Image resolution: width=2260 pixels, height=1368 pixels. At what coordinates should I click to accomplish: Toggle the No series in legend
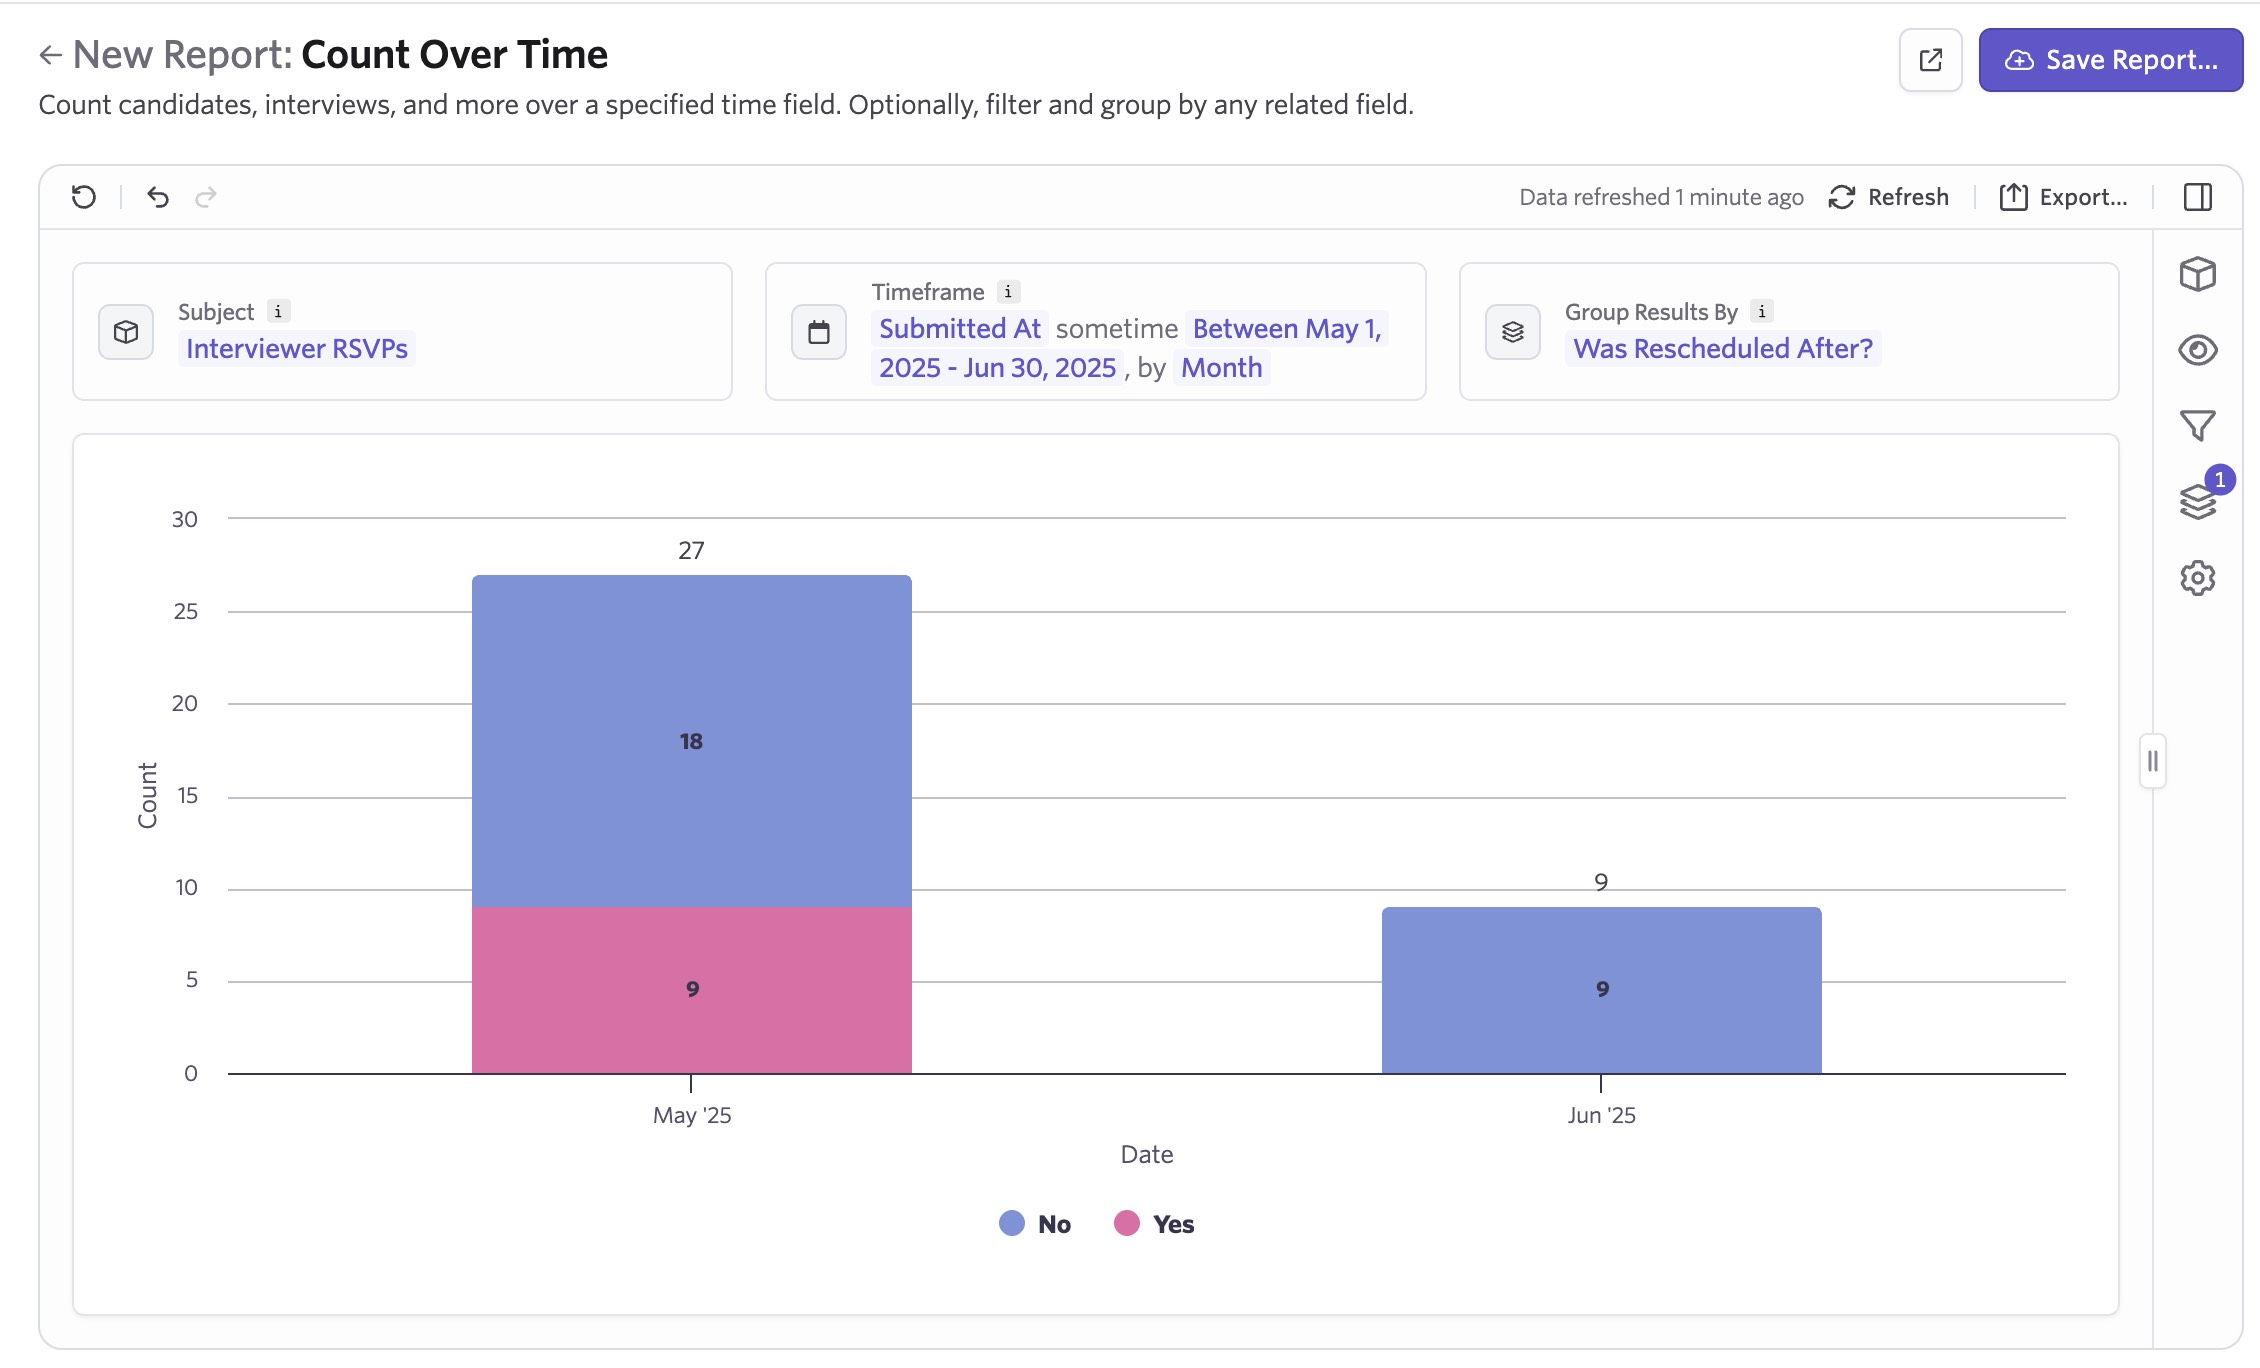[1036, 1224]
